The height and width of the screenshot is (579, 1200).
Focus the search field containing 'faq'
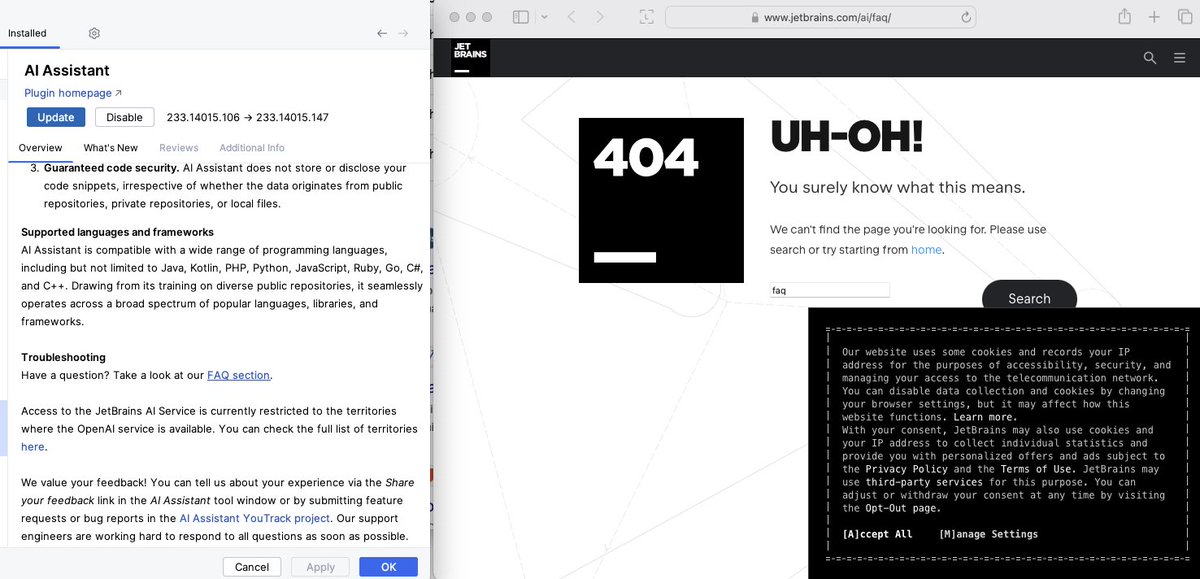point(830,290)
